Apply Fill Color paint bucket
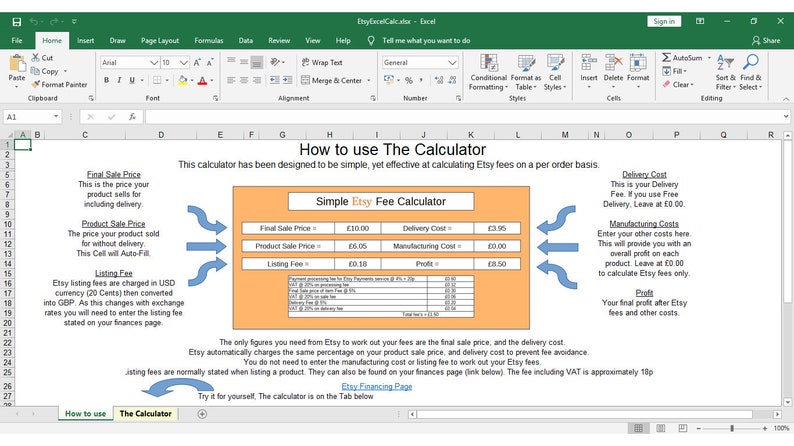This screenshot has height=446, width=794. pos(183,80)
